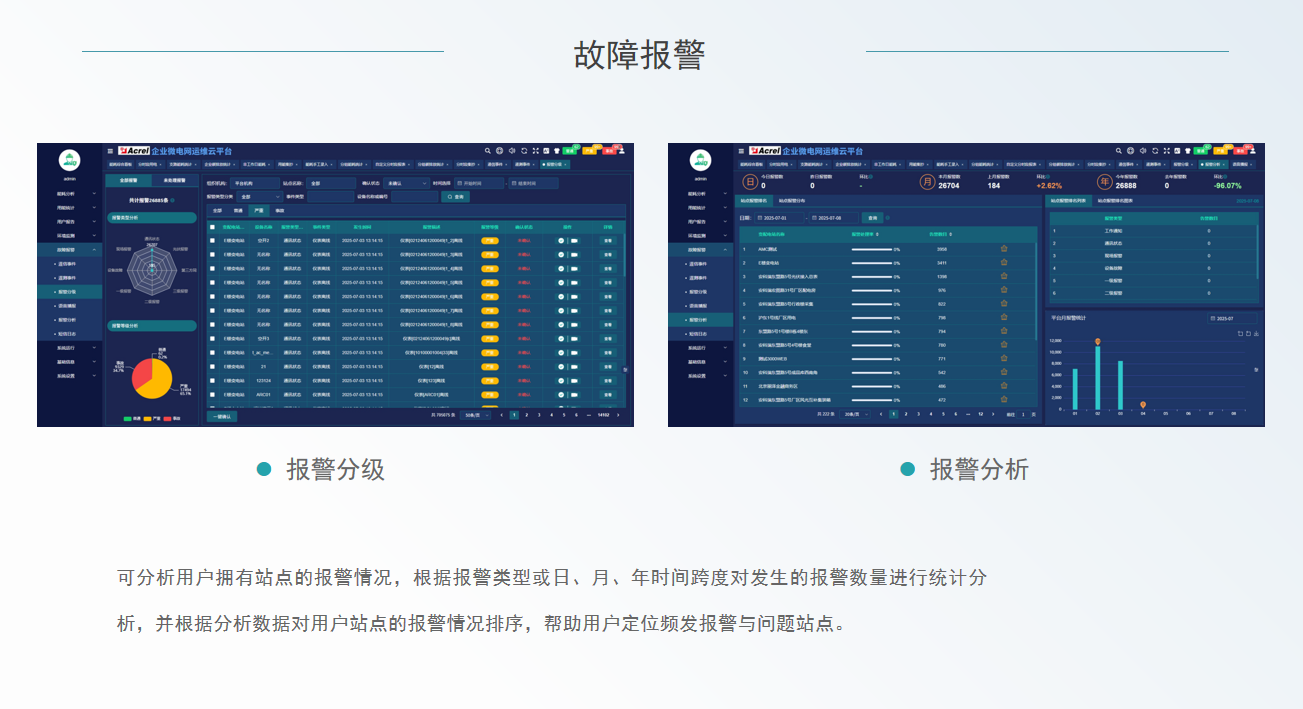The height and width of the screenshot is (709, 1303).
Task: Select checkbox for alarm row with device 123124
Action: (x=212, y=381)
